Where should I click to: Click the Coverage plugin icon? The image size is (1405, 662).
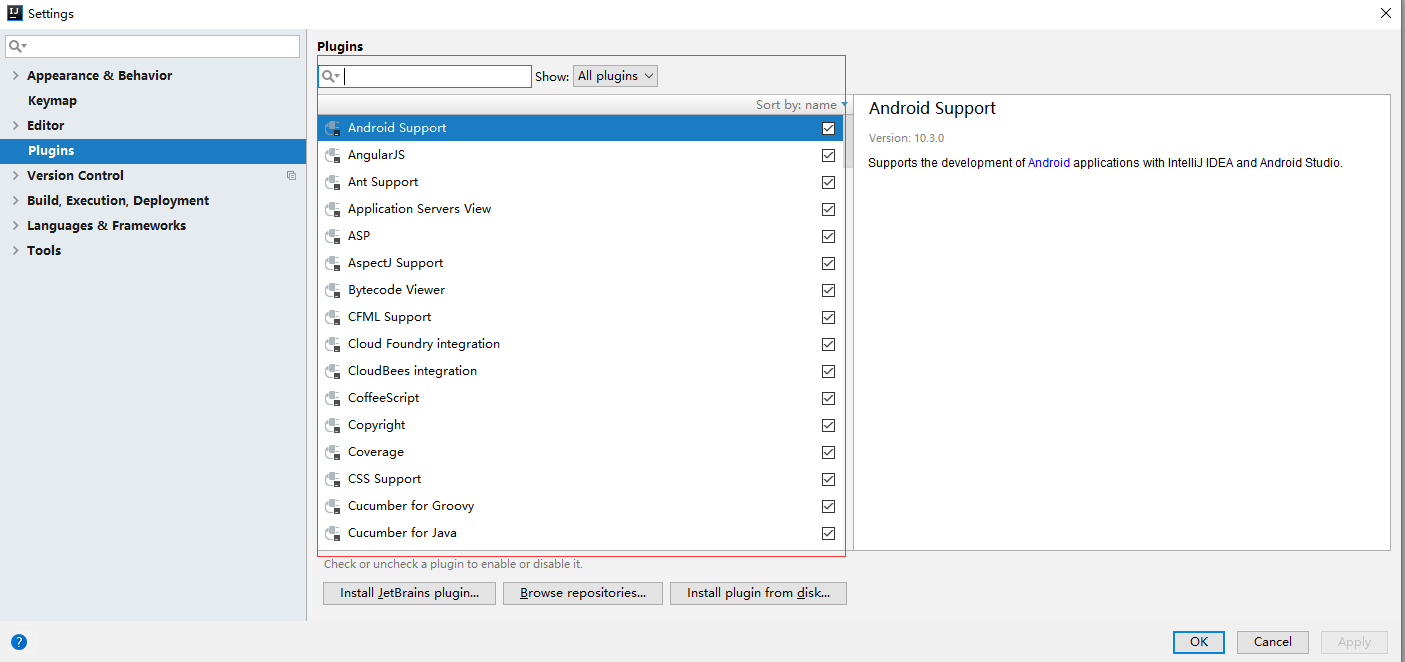333,451
